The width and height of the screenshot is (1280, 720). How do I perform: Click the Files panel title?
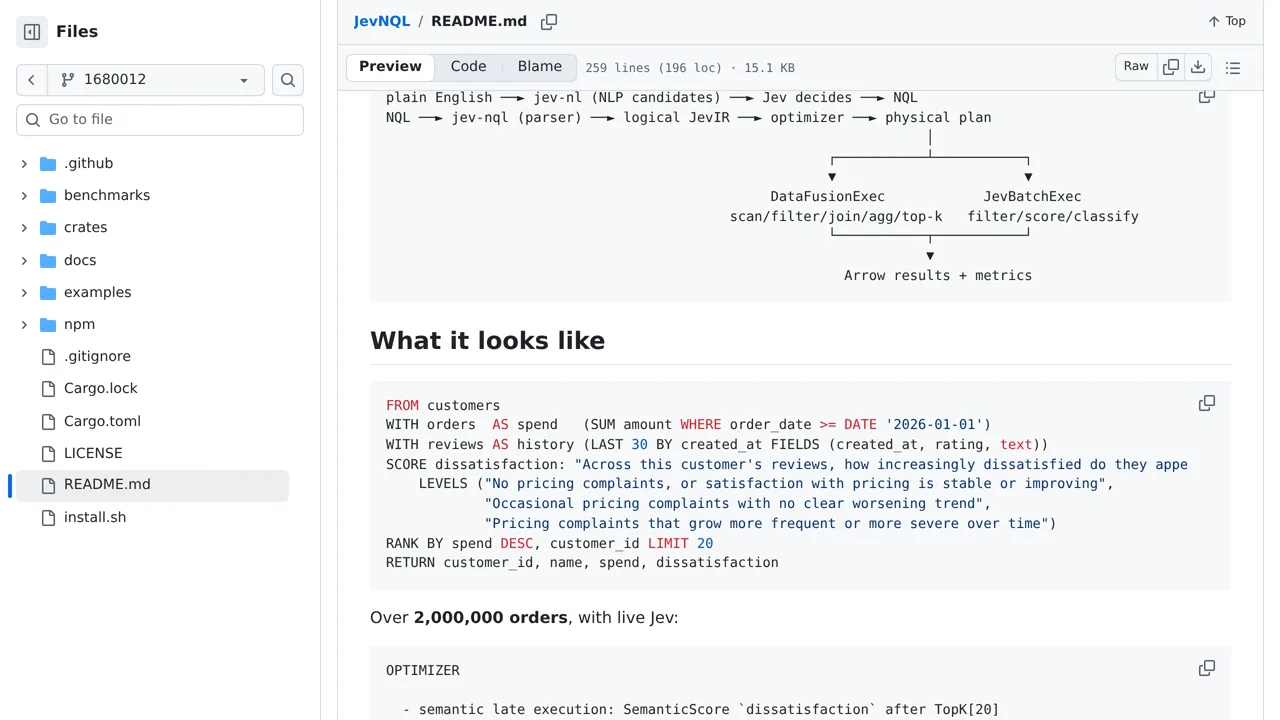point(77,32)
